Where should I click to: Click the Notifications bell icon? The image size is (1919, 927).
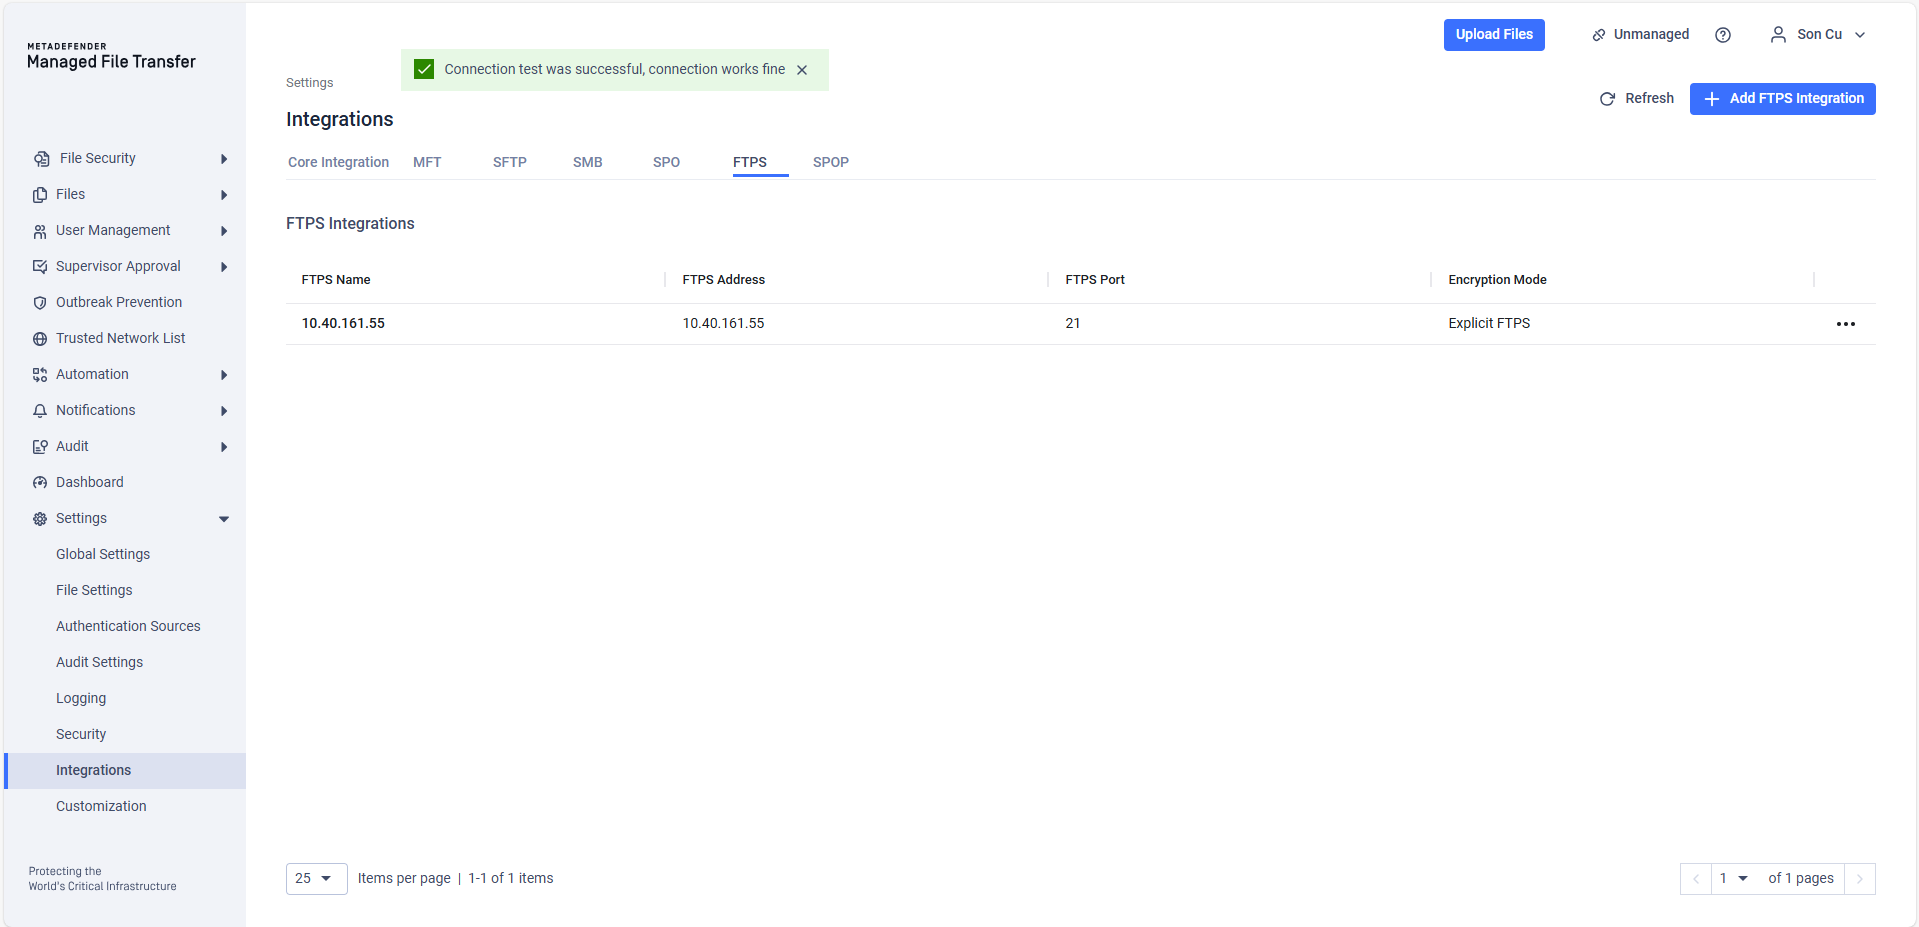[x=40, y=411]
